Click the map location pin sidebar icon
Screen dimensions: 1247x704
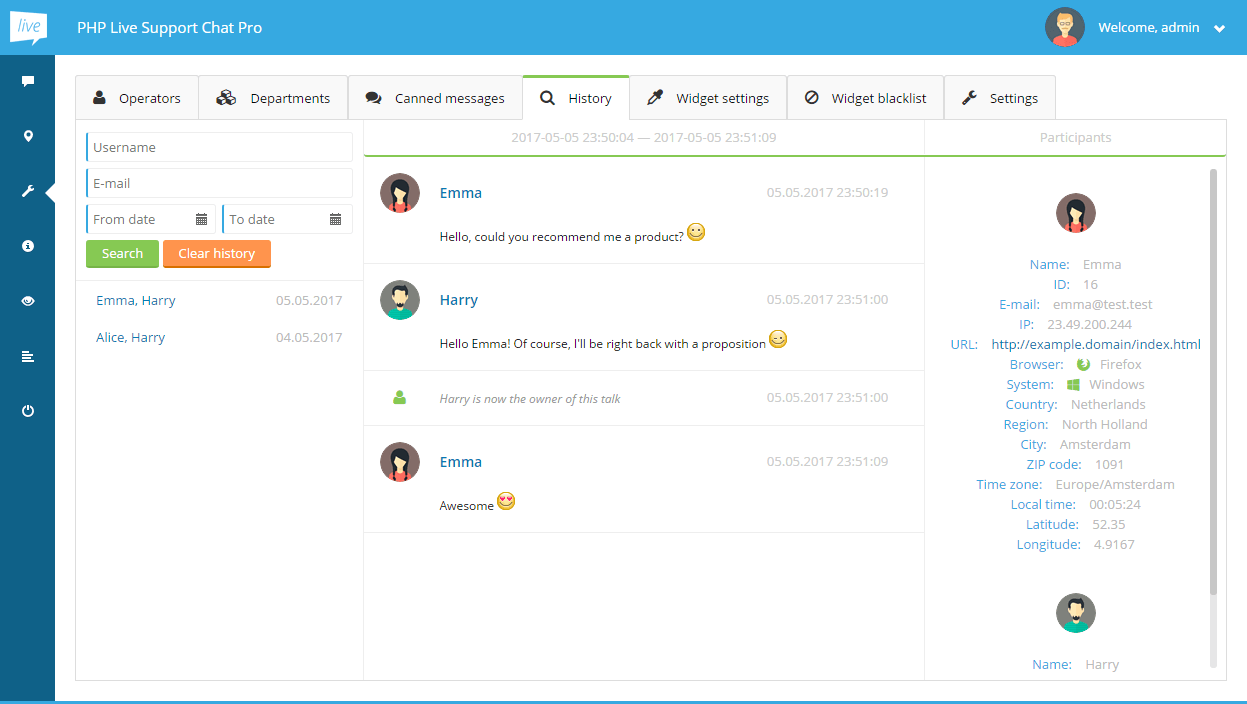(28, 136)
